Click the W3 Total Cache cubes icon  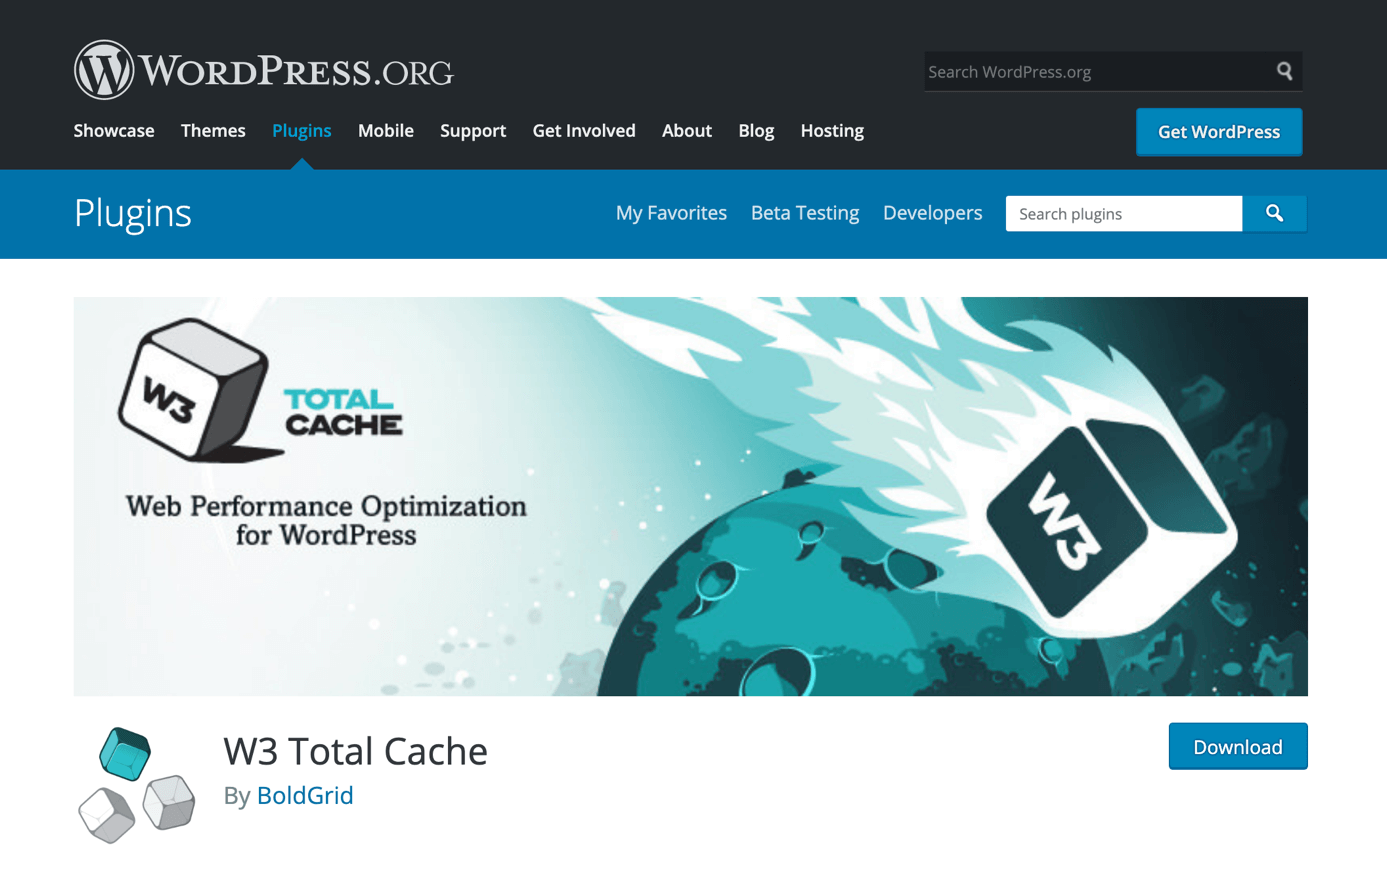(137, 785)
